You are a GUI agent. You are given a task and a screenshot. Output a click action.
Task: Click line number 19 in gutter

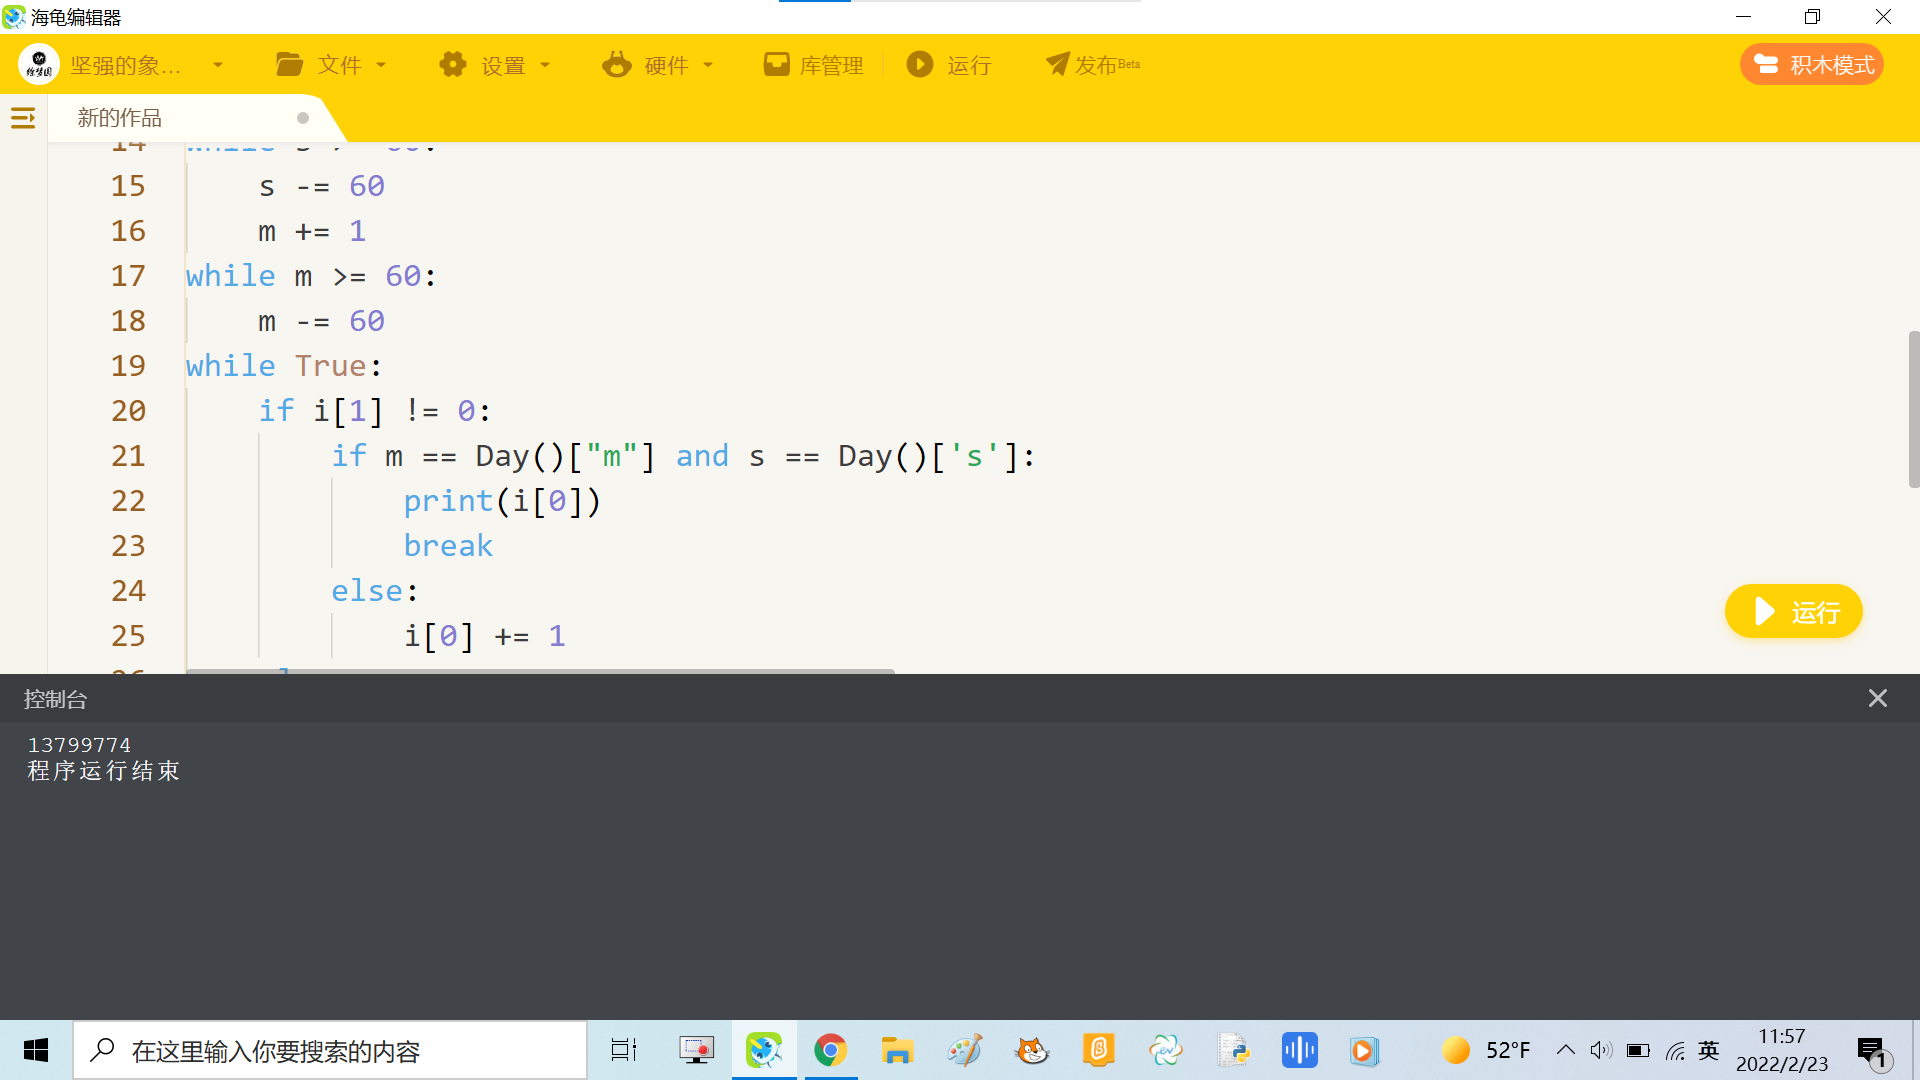tap(128, 366)
